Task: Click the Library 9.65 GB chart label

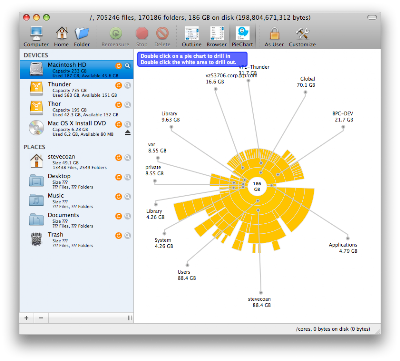Action: [x=170, y=117]
